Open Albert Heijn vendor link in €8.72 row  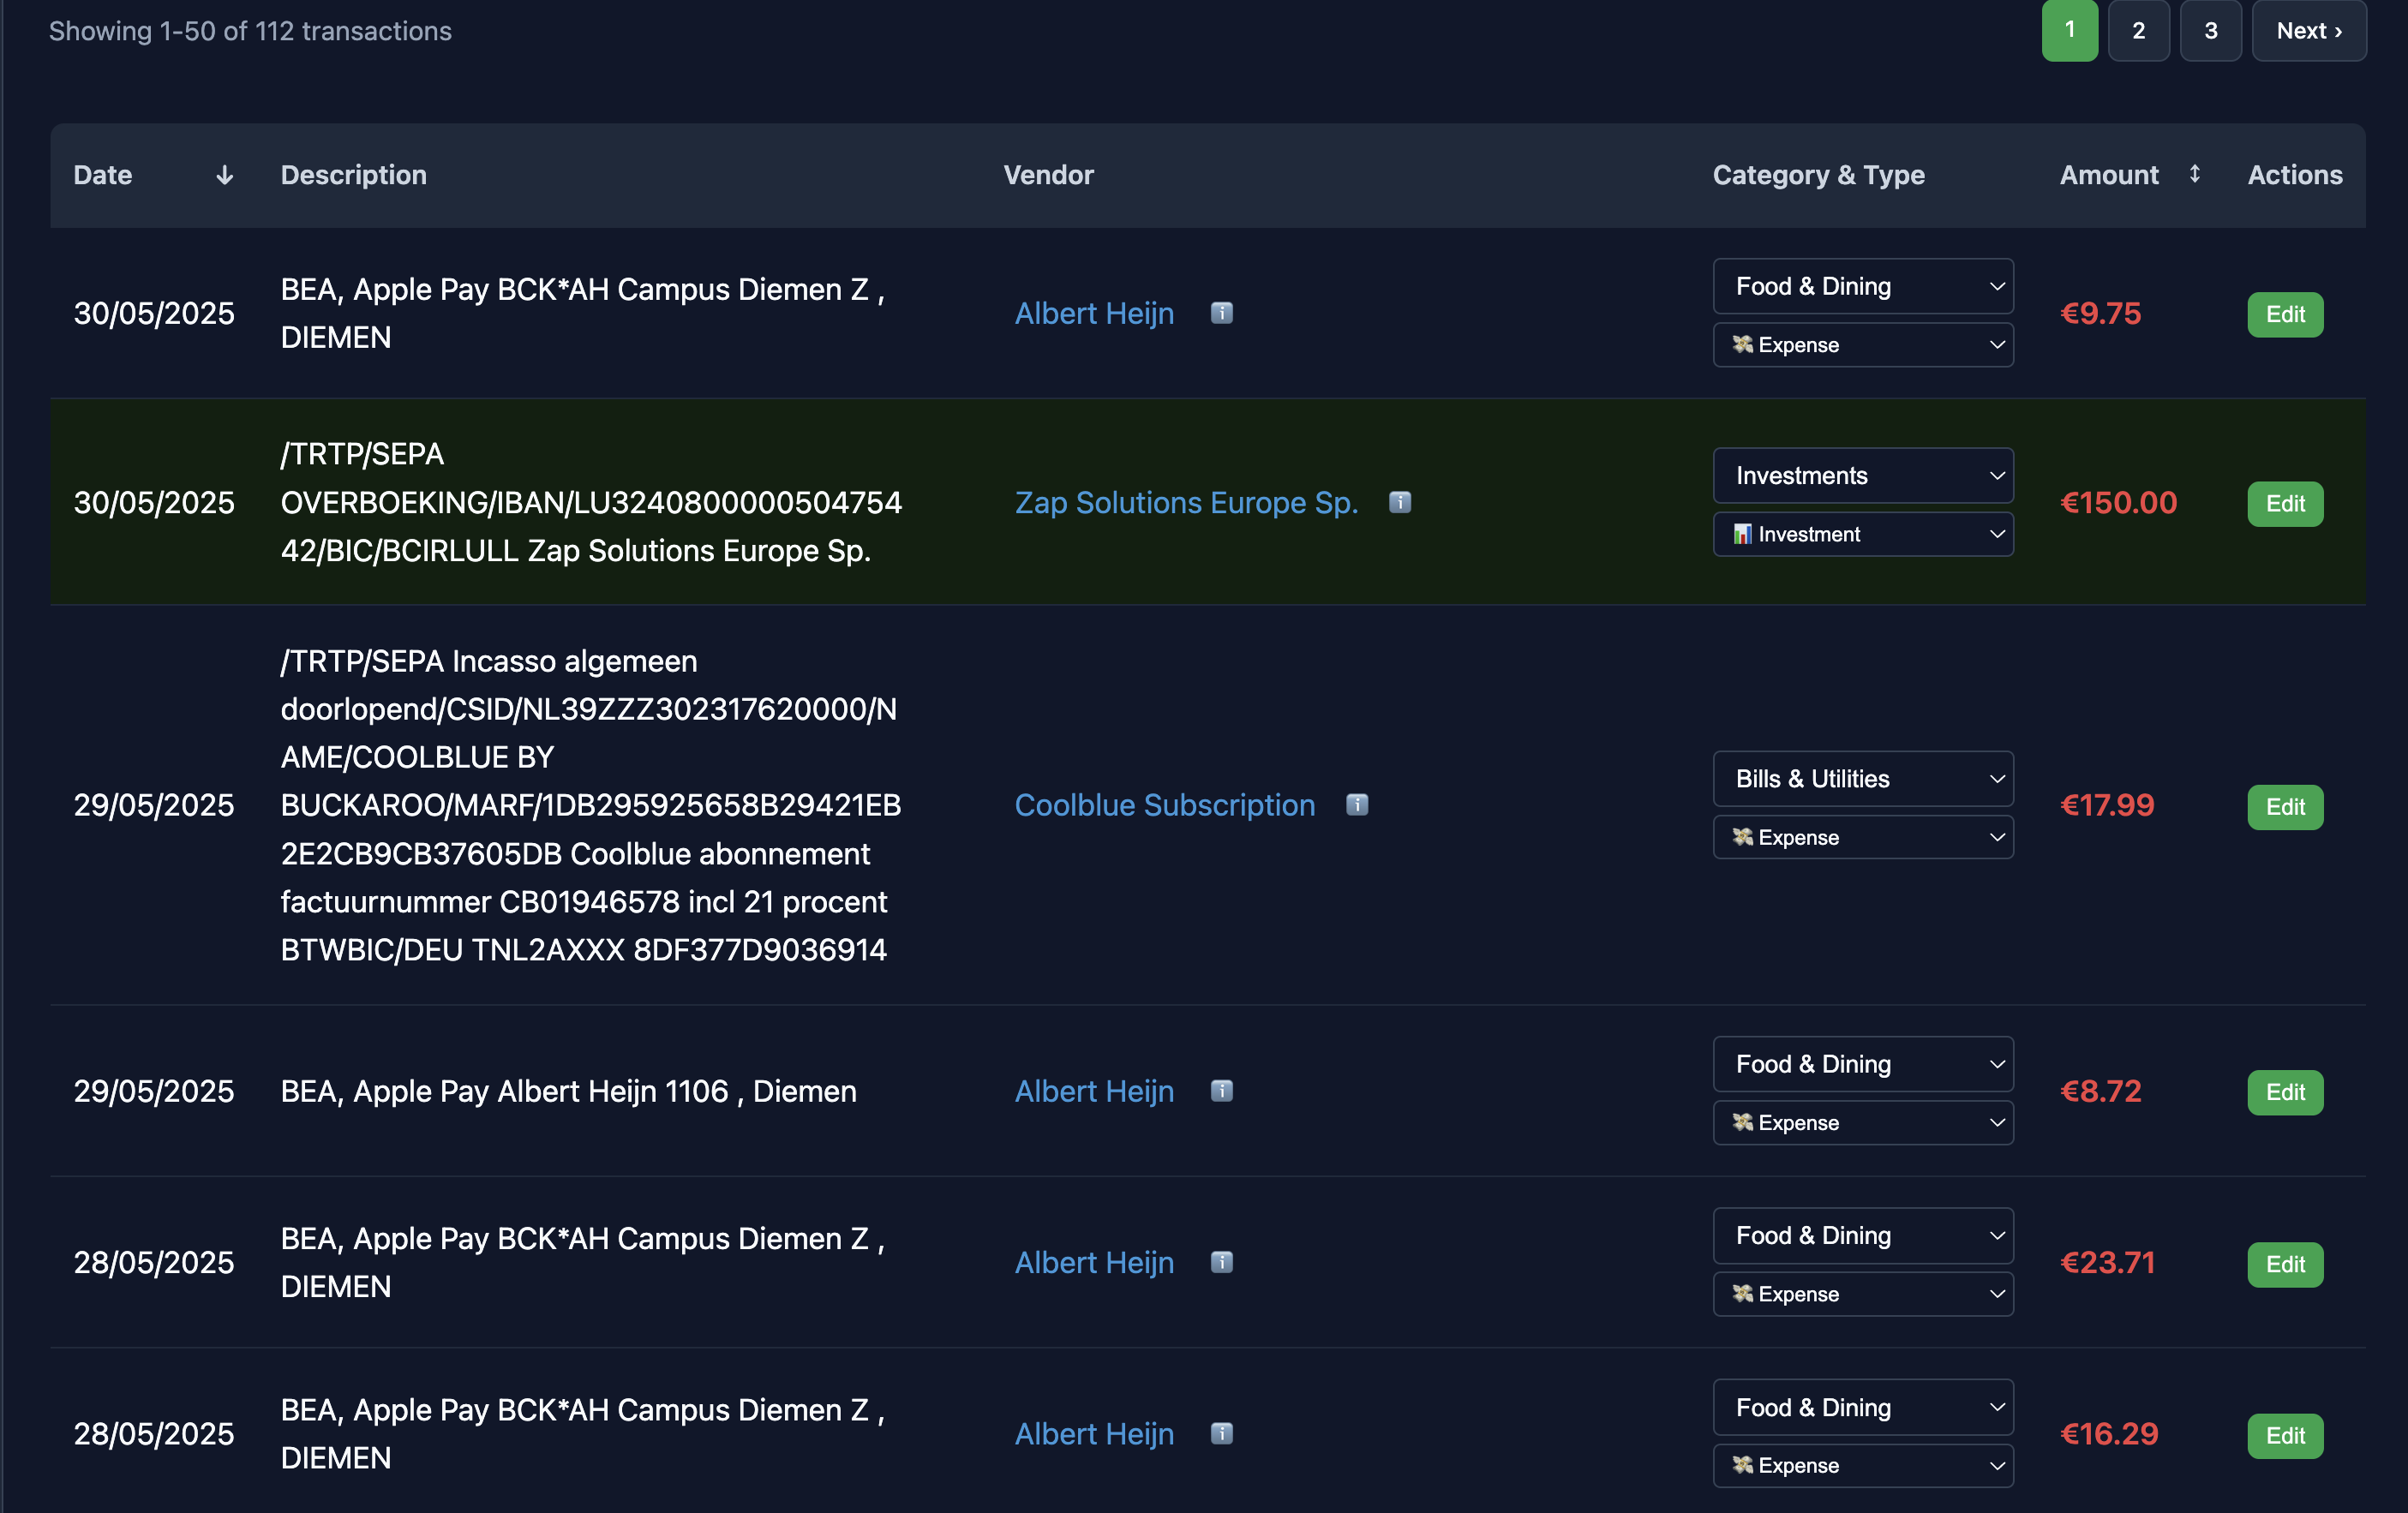point(1094,1091)
